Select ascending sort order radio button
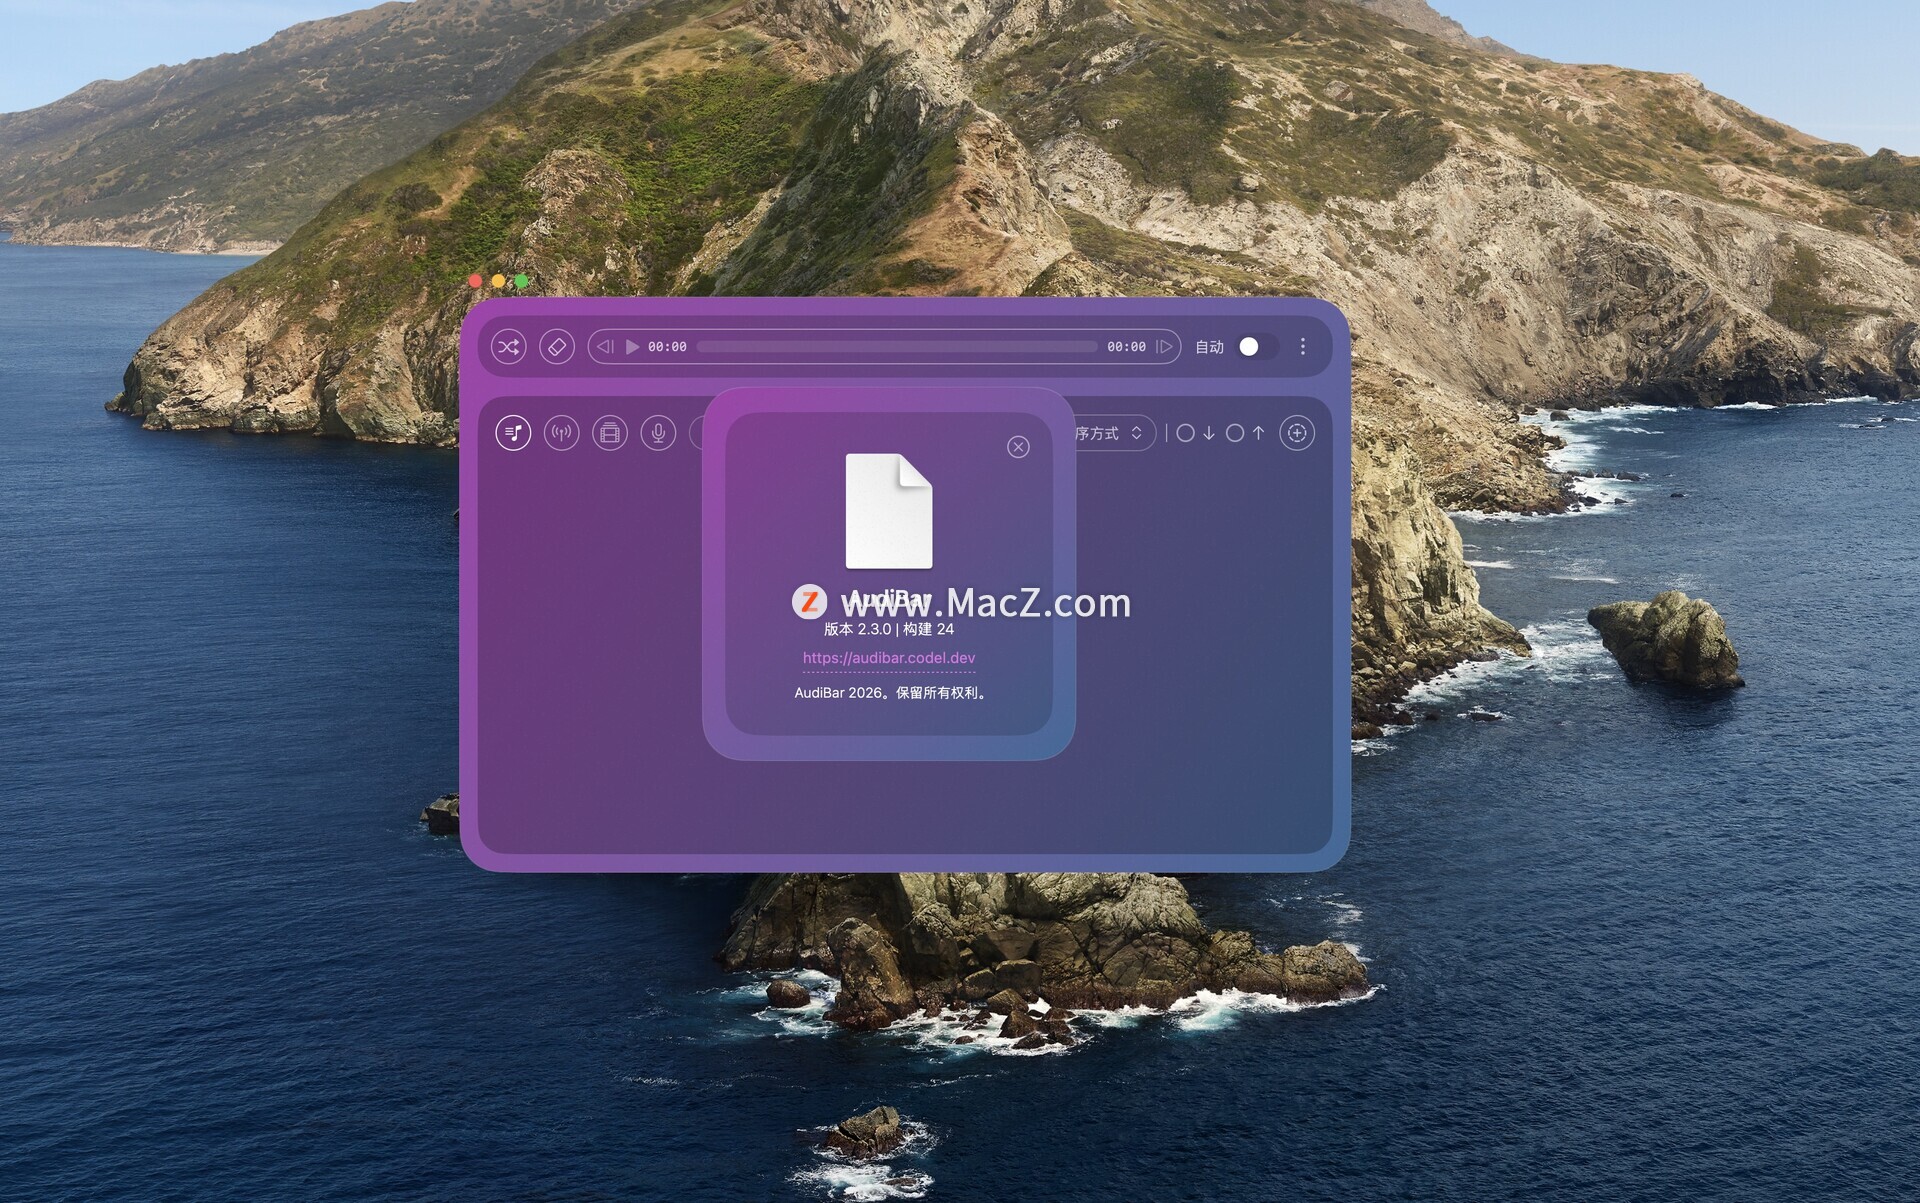Viewport: 1920px width, 1203px height. coord(1235,433)
